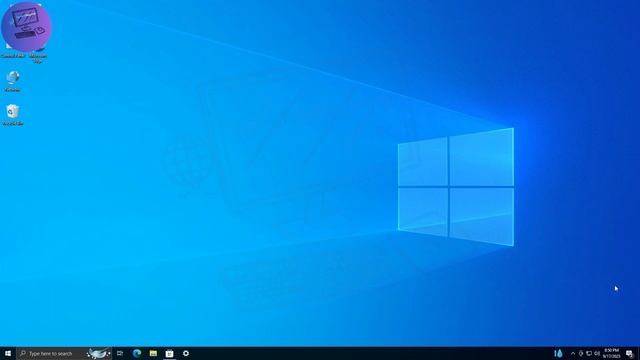Open the Windows Start menu

click(x=8, y=353)
